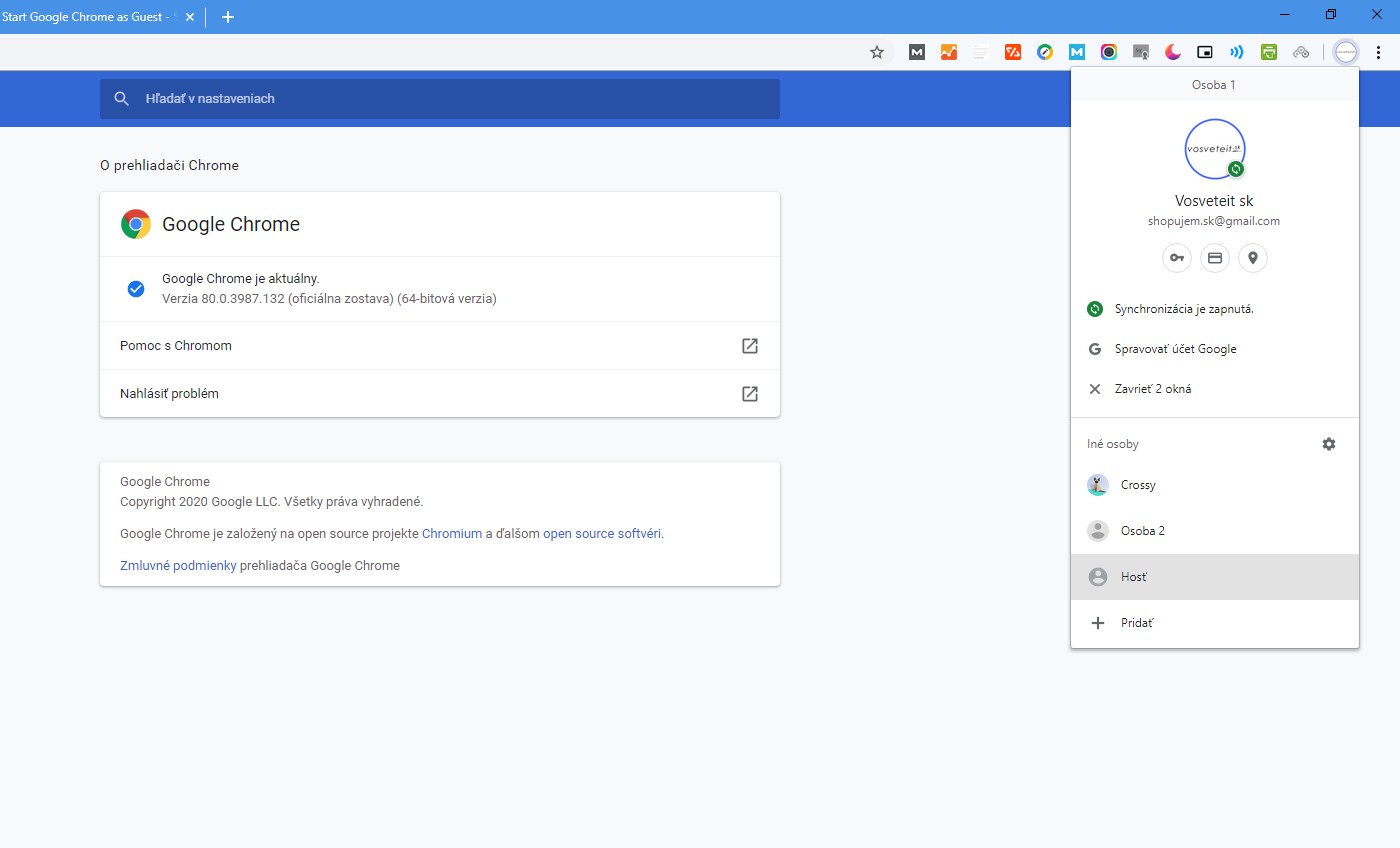This screenshot has height=848, width=1400.
Task: Click the Verzia 80.0.3987.132 version text
Action: click(x=329, y=299)
